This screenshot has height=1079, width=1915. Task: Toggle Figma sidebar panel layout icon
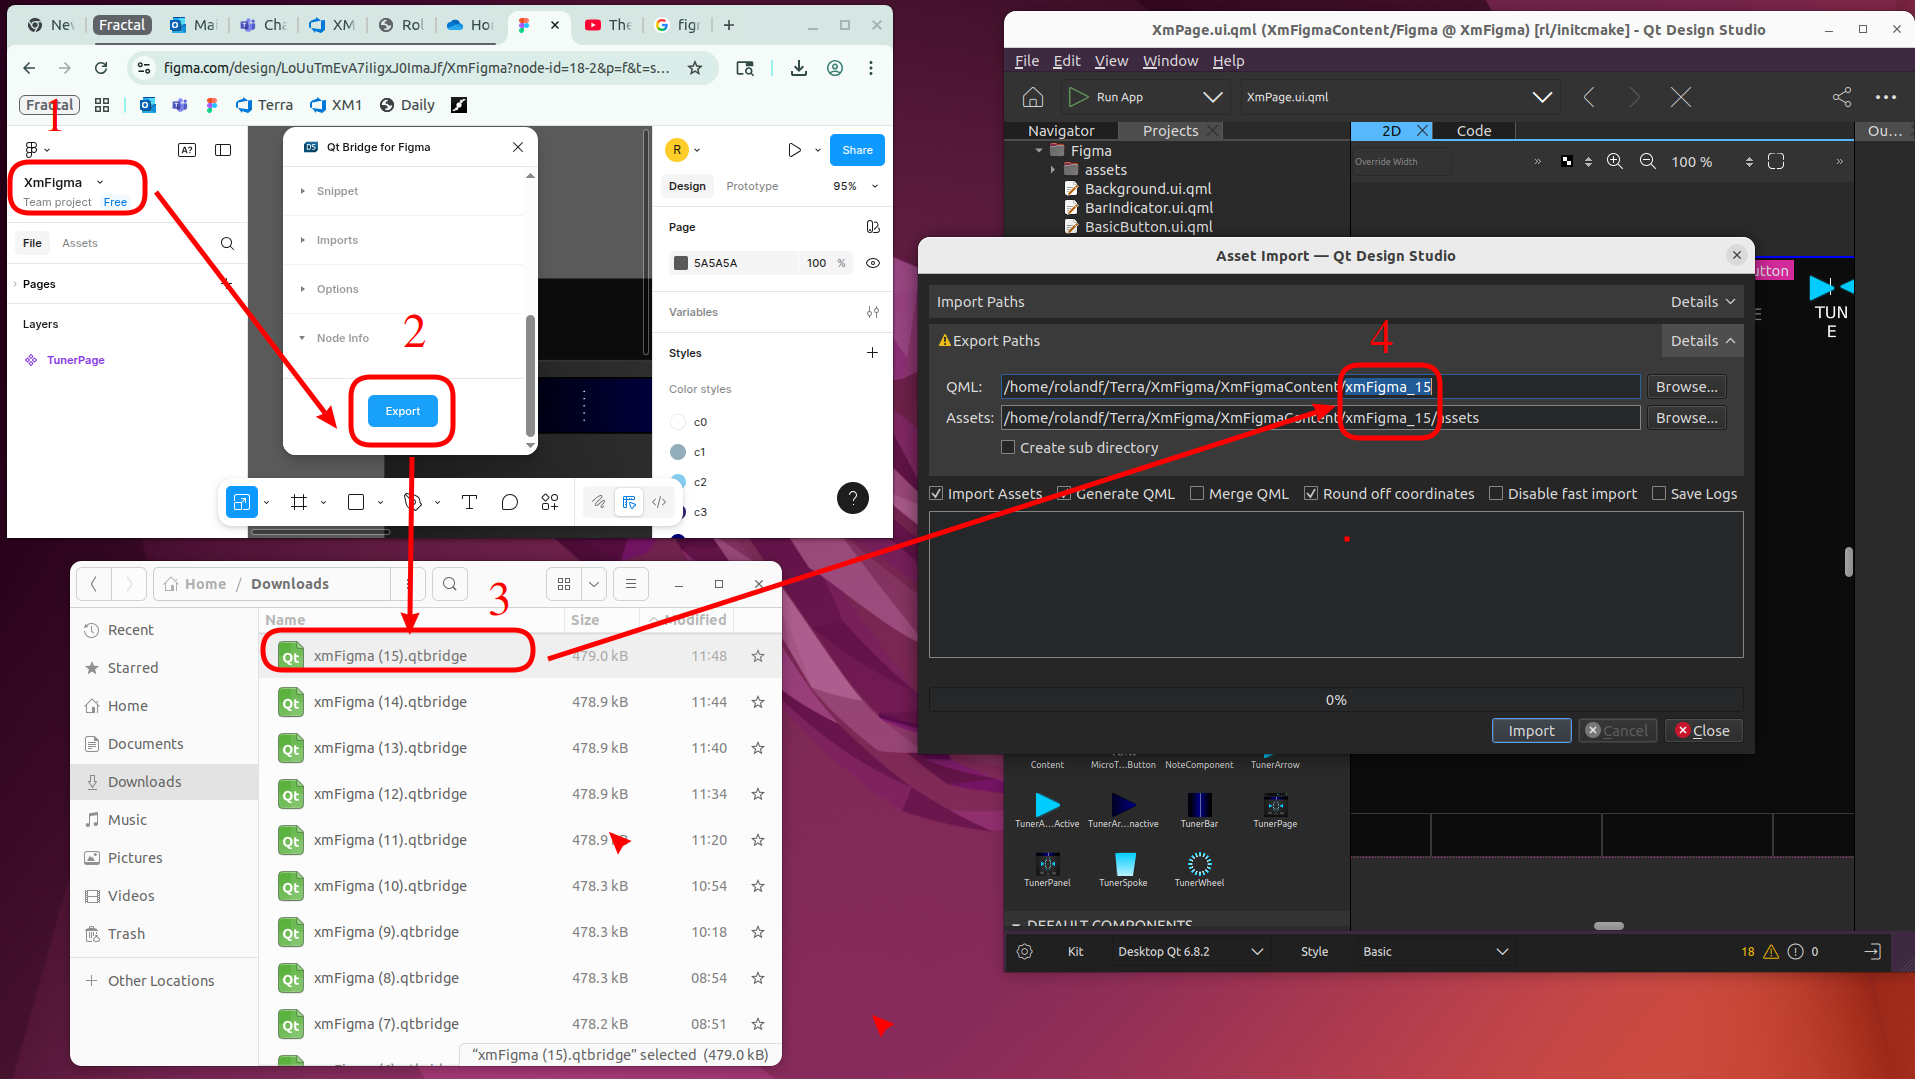click(223, 150)
